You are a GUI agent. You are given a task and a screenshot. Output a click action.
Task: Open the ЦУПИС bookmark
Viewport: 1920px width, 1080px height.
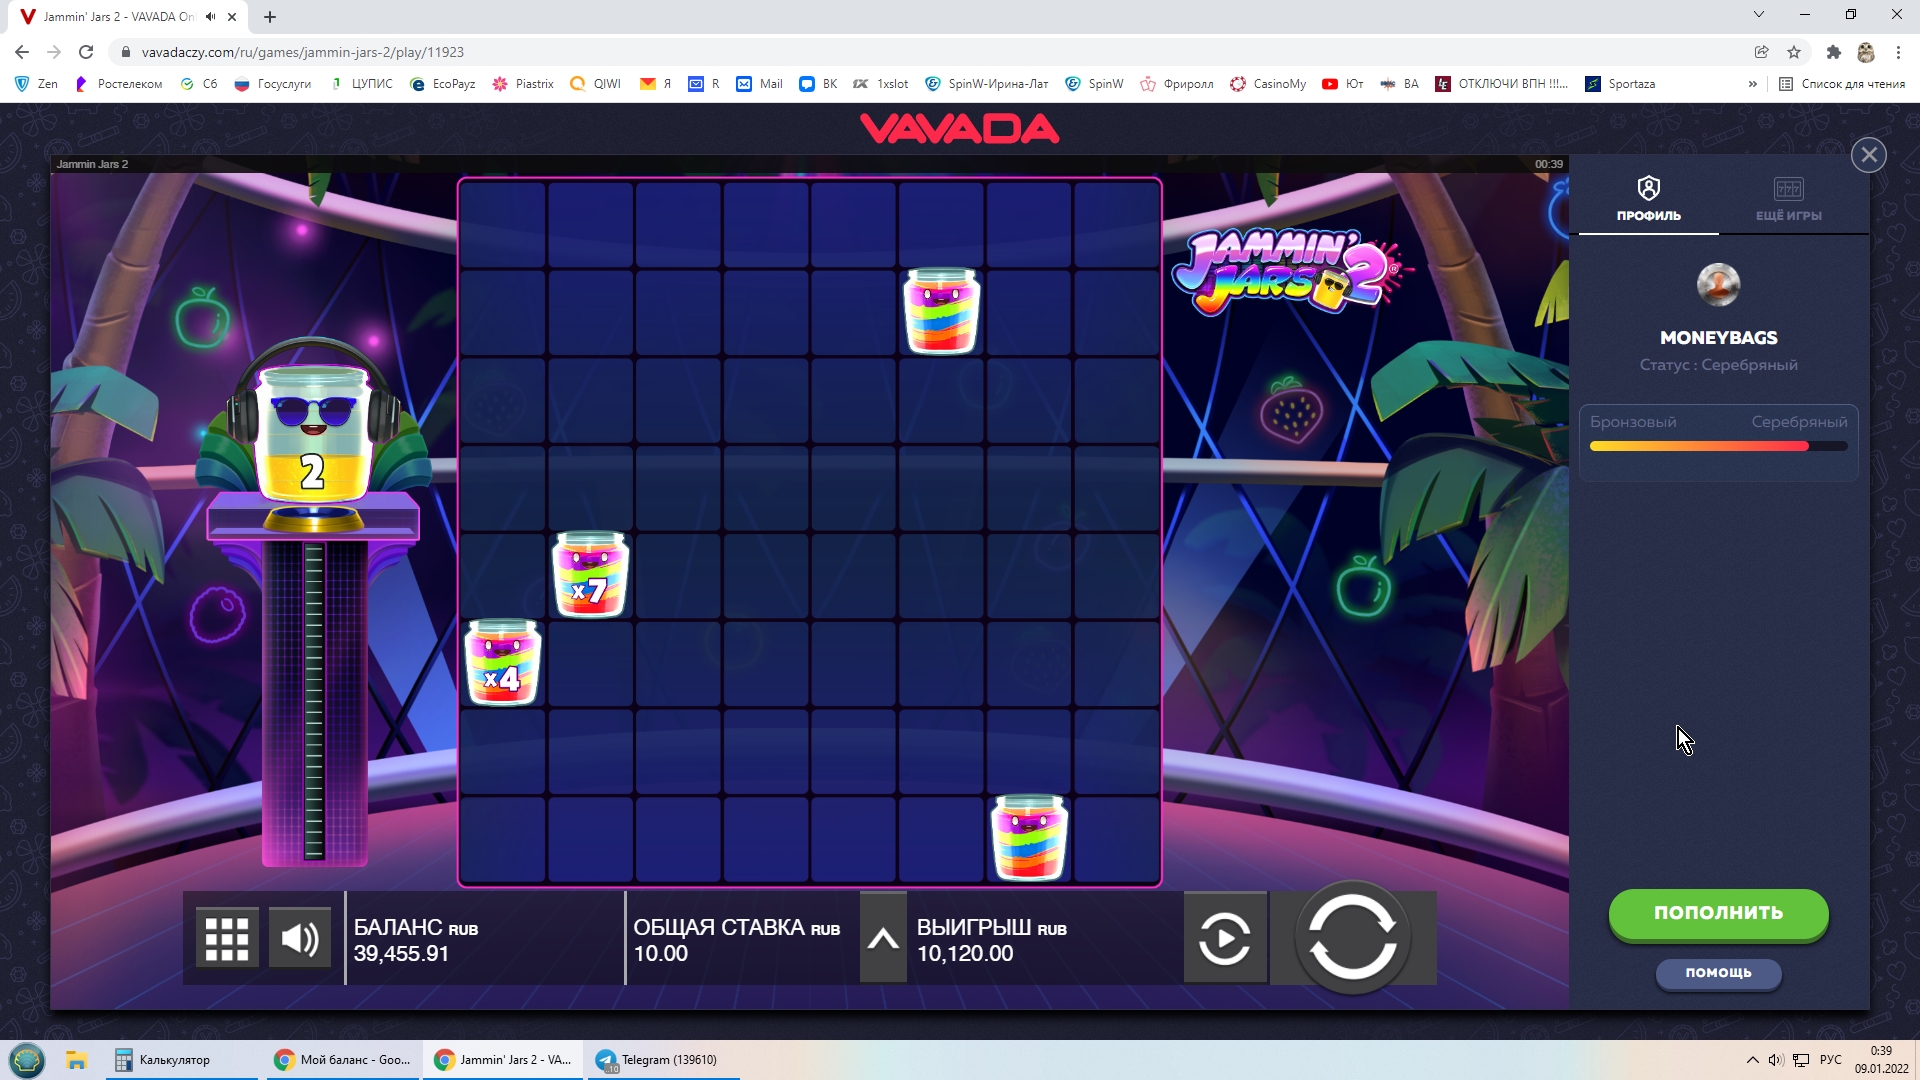click(x=361, y=84)
